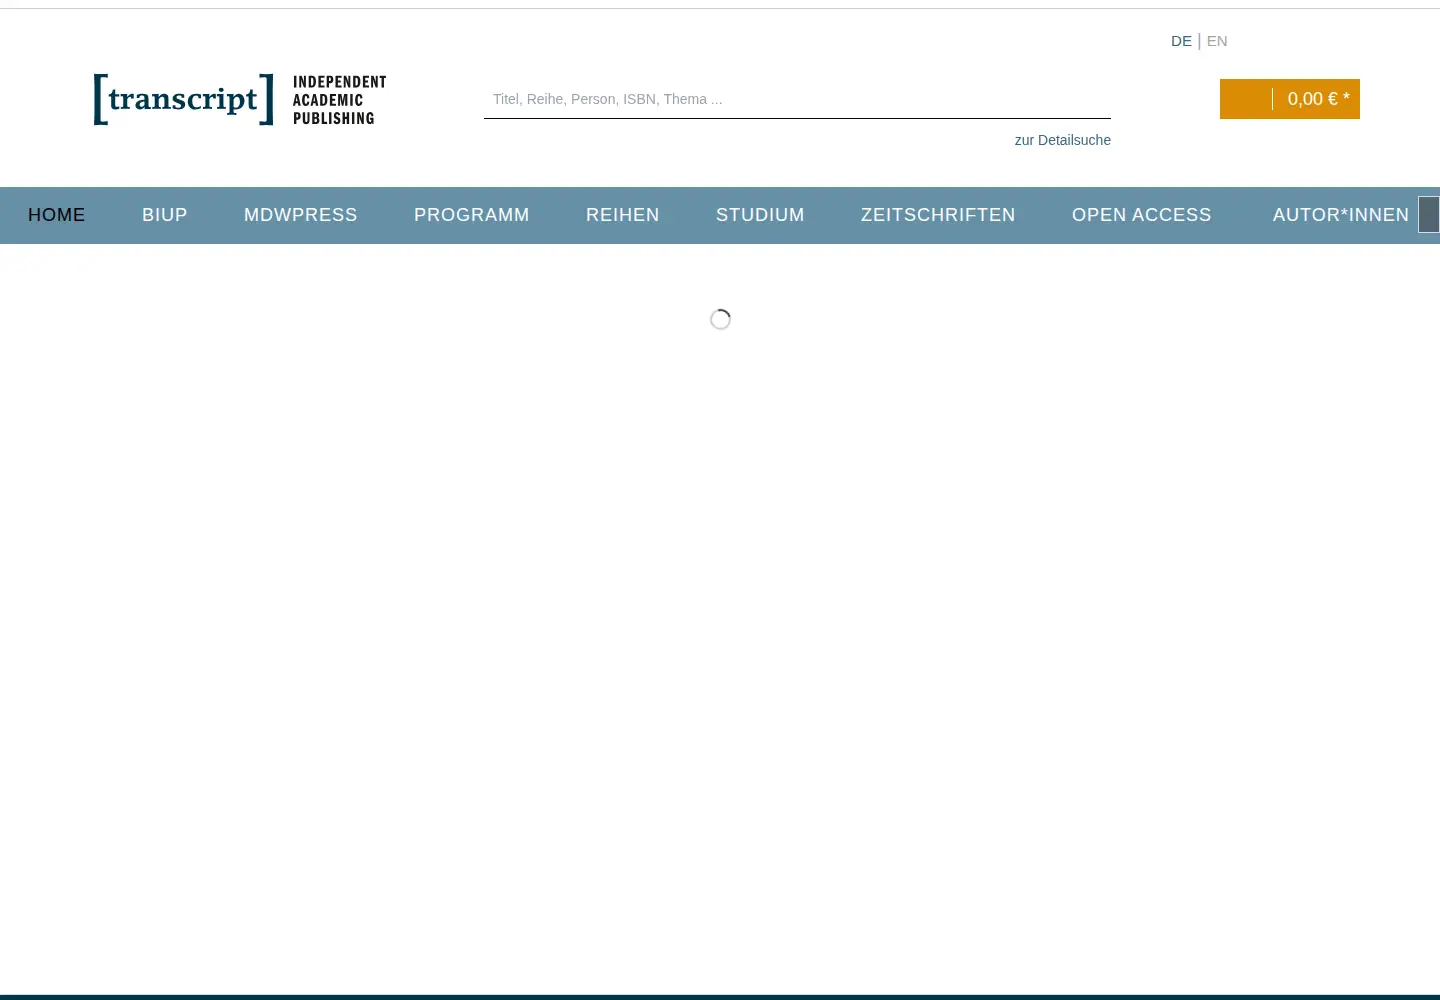The height and width of the screenshot is (1000, 1440).
Task: Click the transcript publisher logo
Action: tap(240, 99)
